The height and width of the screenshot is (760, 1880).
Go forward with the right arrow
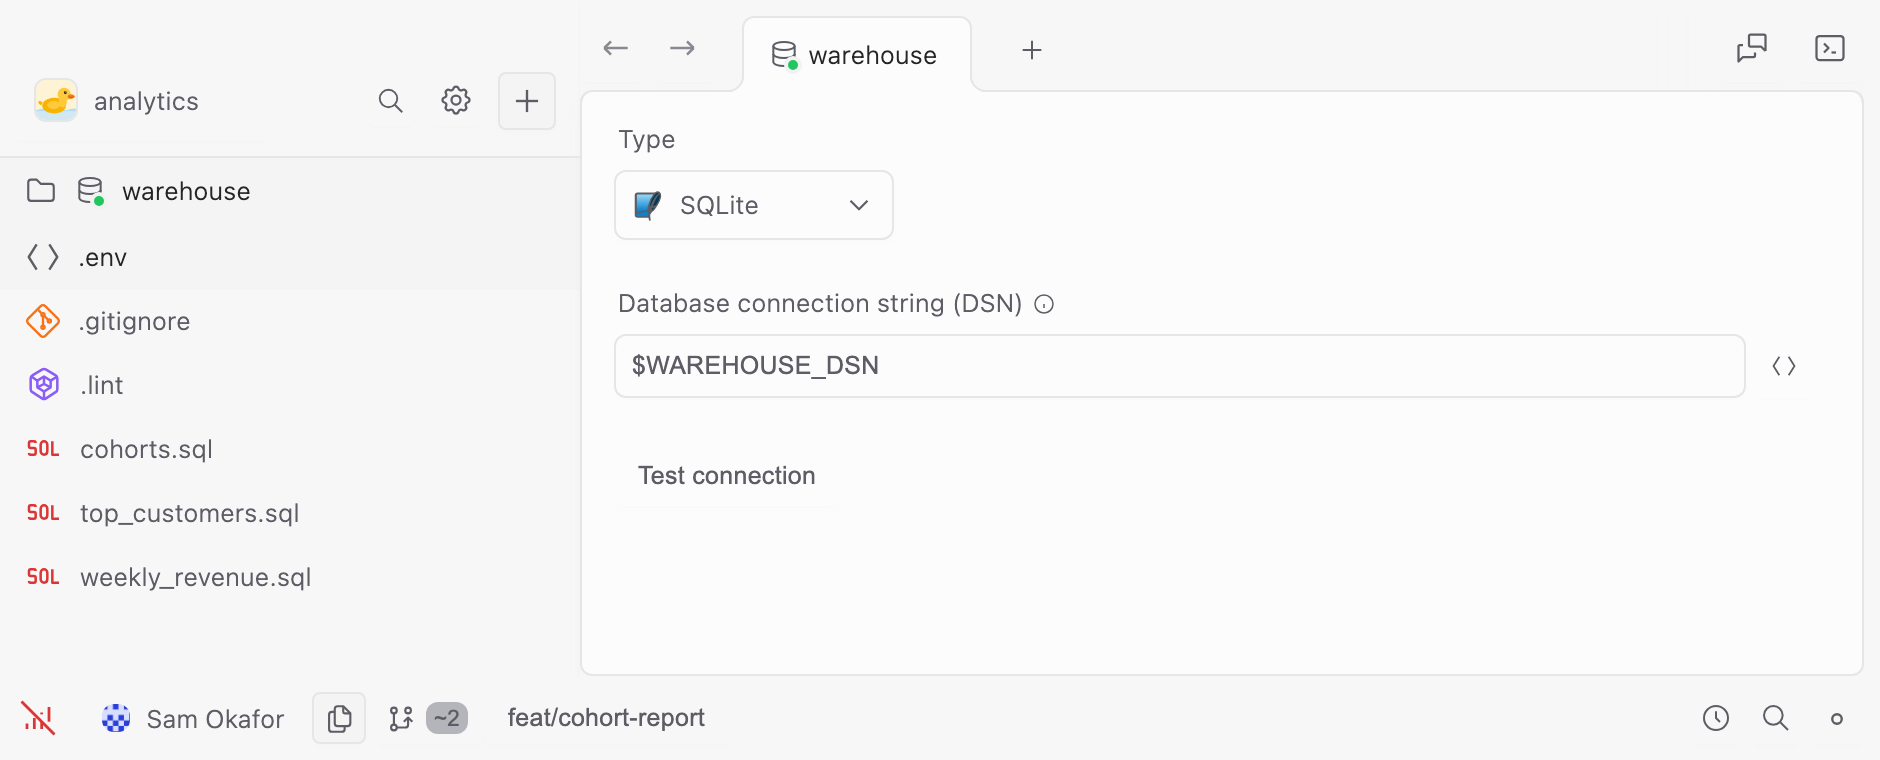click(682, 48)
